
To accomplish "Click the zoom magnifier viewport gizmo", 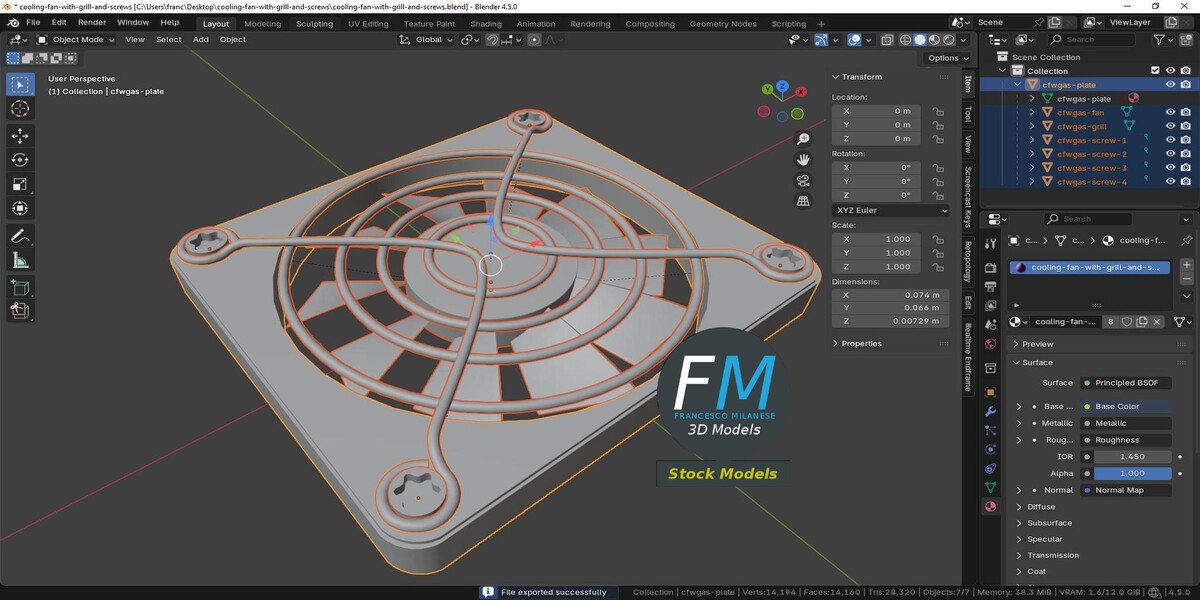I will (803, 139).
